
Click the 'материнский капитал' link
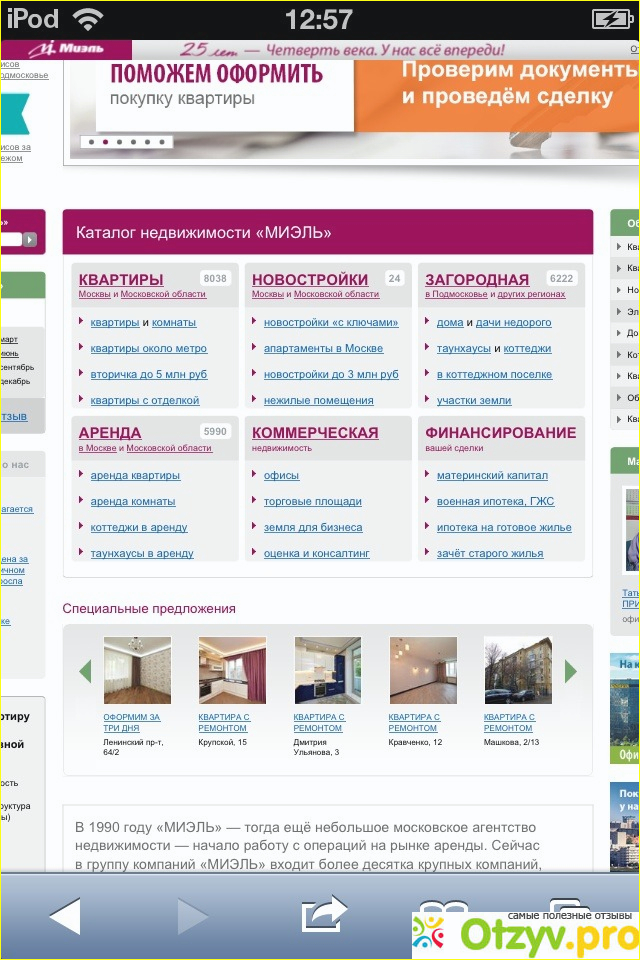(x=492, y=476)
